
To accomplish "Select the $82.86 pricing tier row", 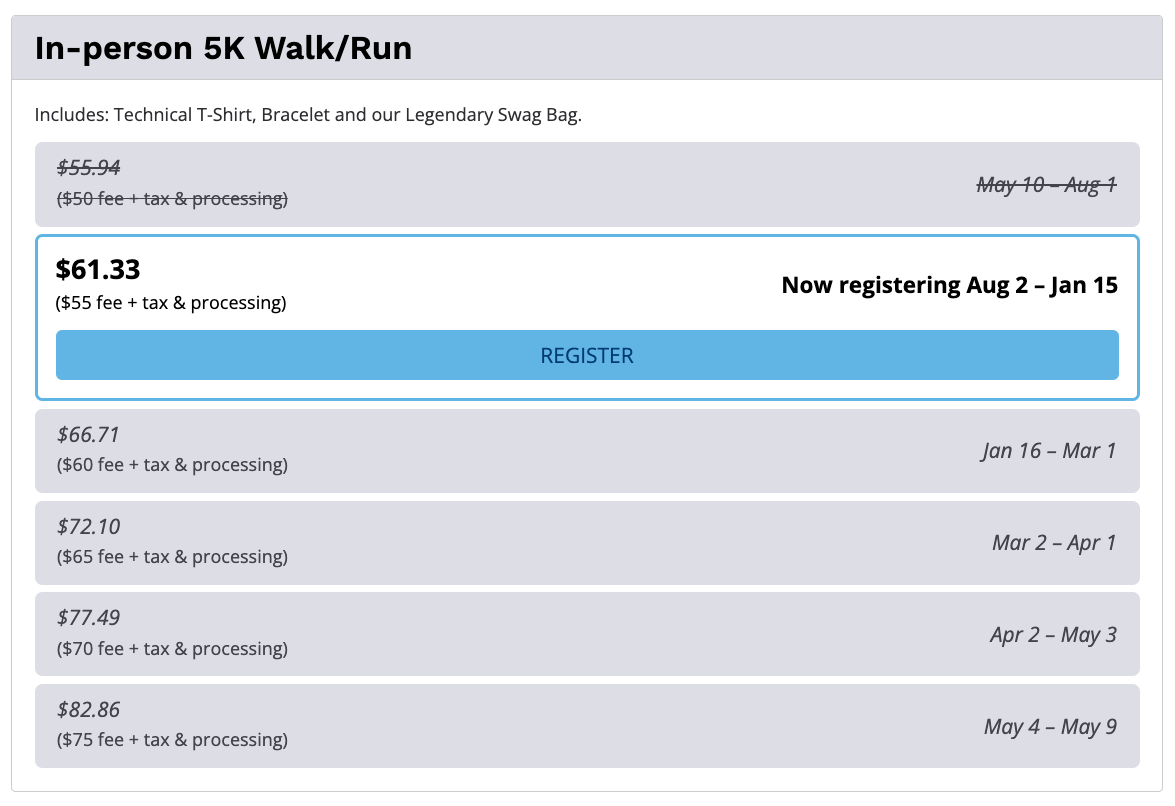I will pos(587,726).
